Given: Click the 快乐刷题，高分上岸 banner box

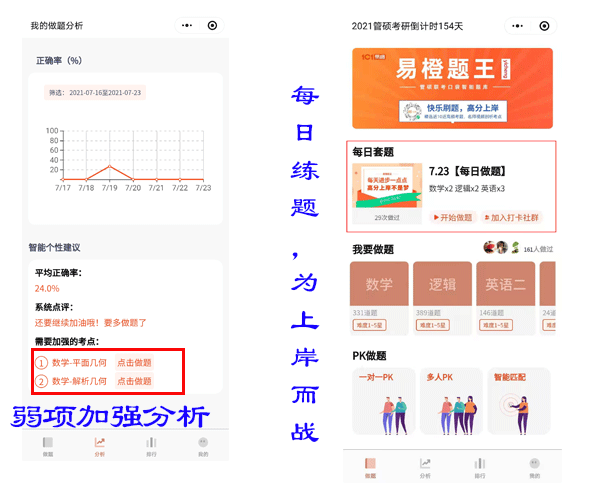Looking at the screenshot, I should [x=453, y=111].
